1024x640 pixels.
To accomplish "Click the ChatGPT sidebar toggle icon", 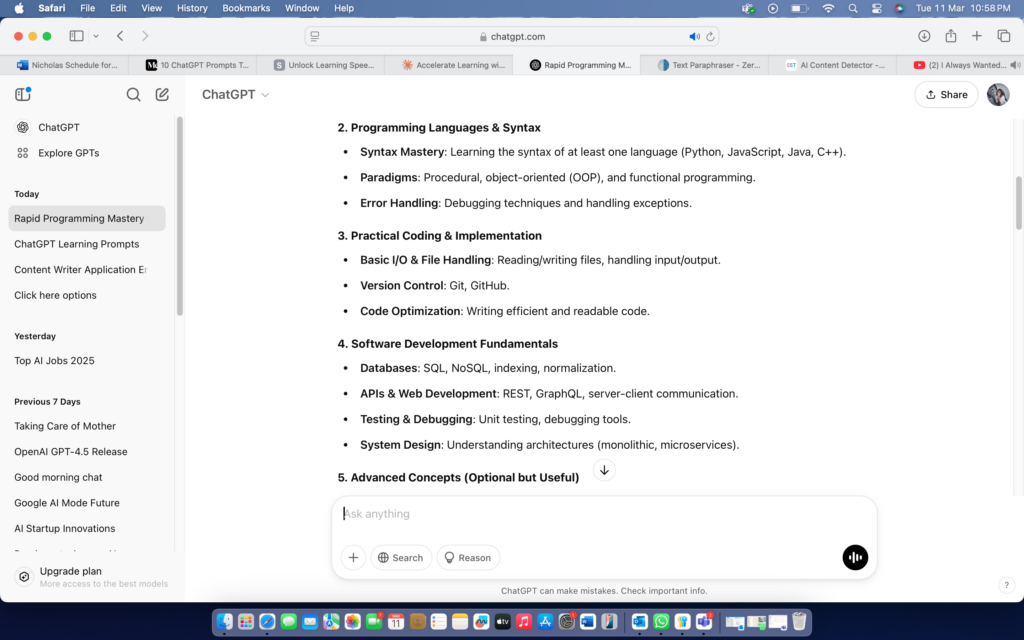I will point(23,95).
